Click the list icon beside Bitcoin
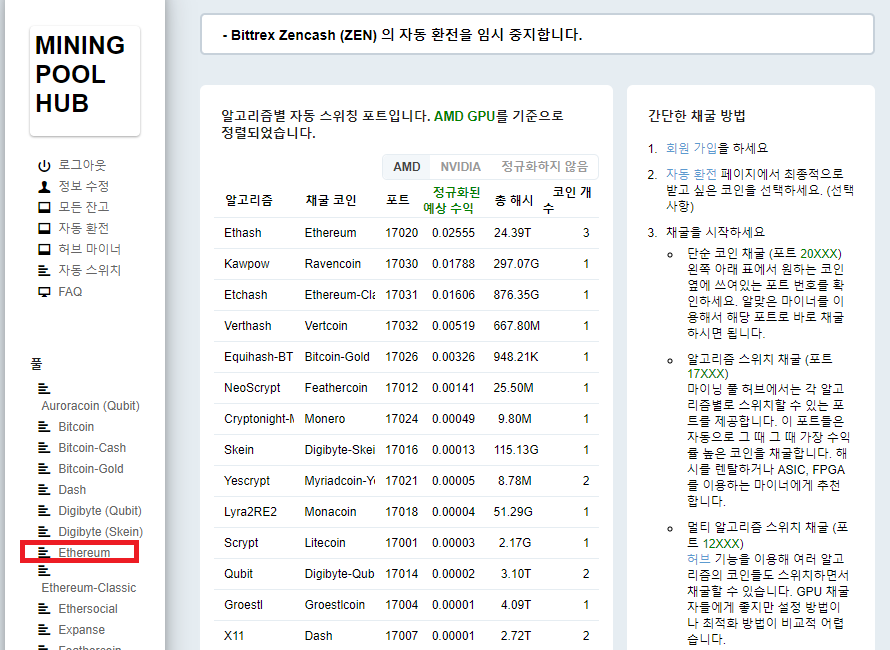This screenshot has width=890, height=650. pos(44,427)
